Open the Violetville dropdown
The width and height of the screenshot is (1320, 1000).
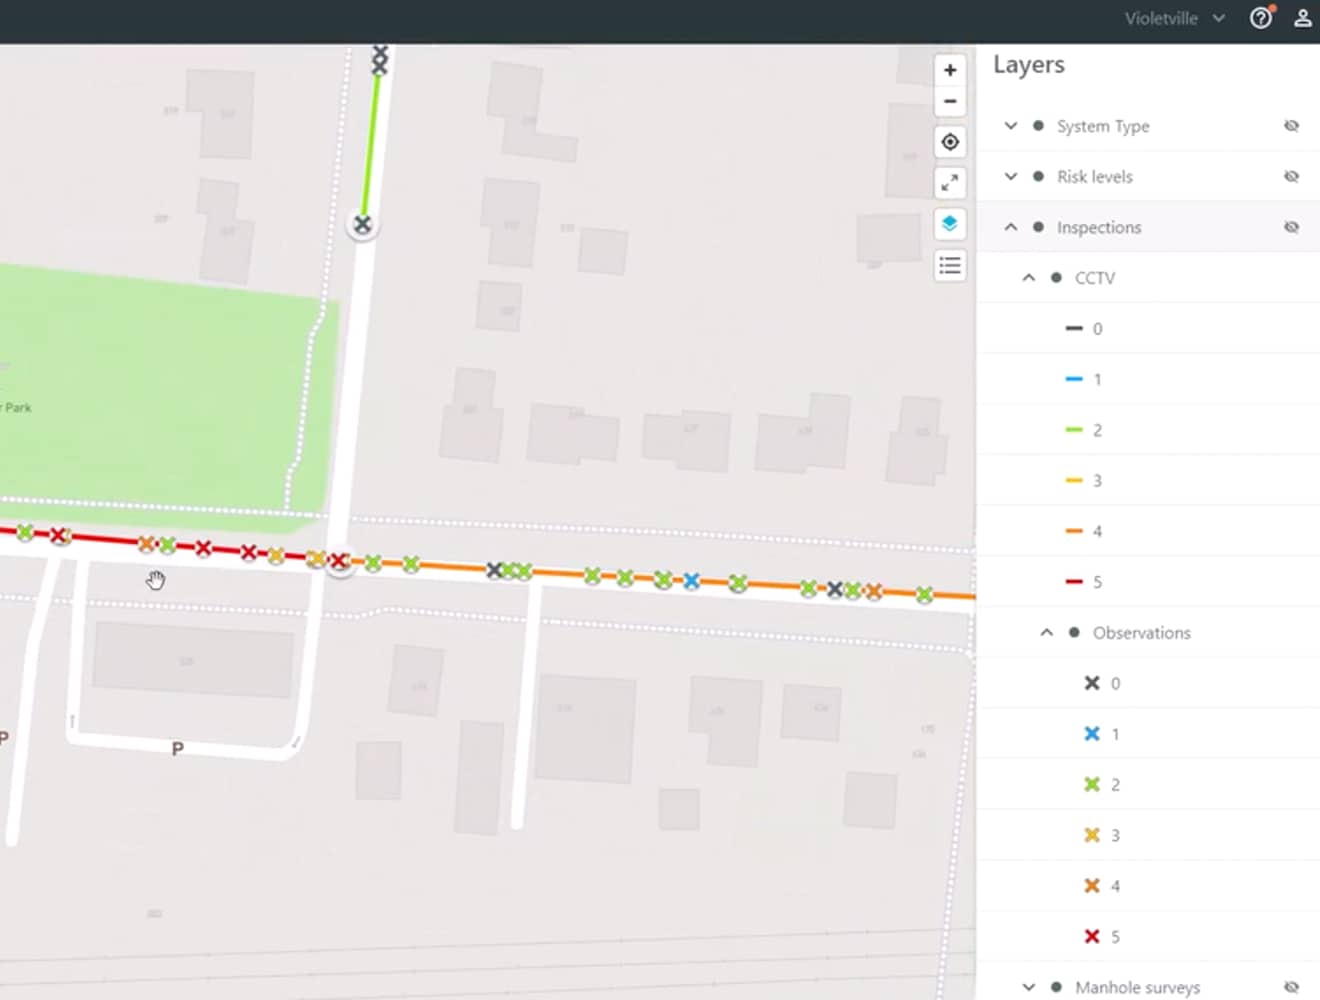coord(1174,18)
